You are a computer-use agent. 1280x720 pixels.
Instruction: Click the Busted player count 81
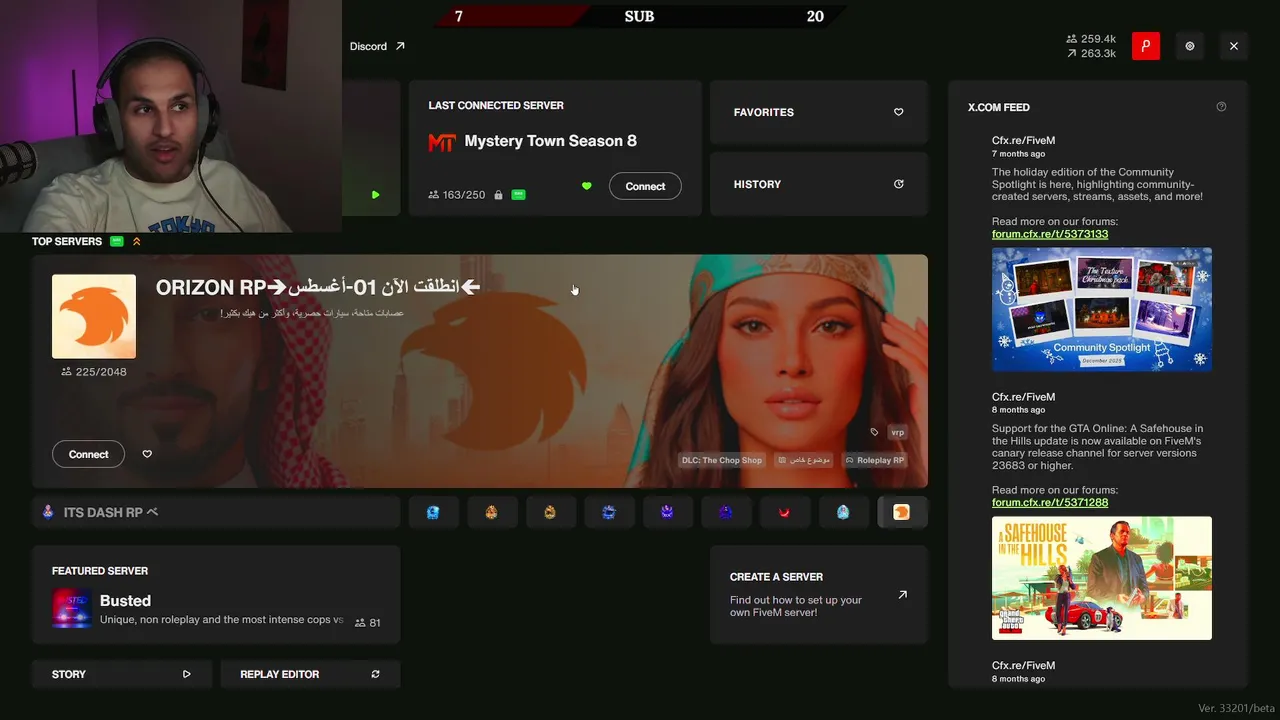click(x=368, y=622)
